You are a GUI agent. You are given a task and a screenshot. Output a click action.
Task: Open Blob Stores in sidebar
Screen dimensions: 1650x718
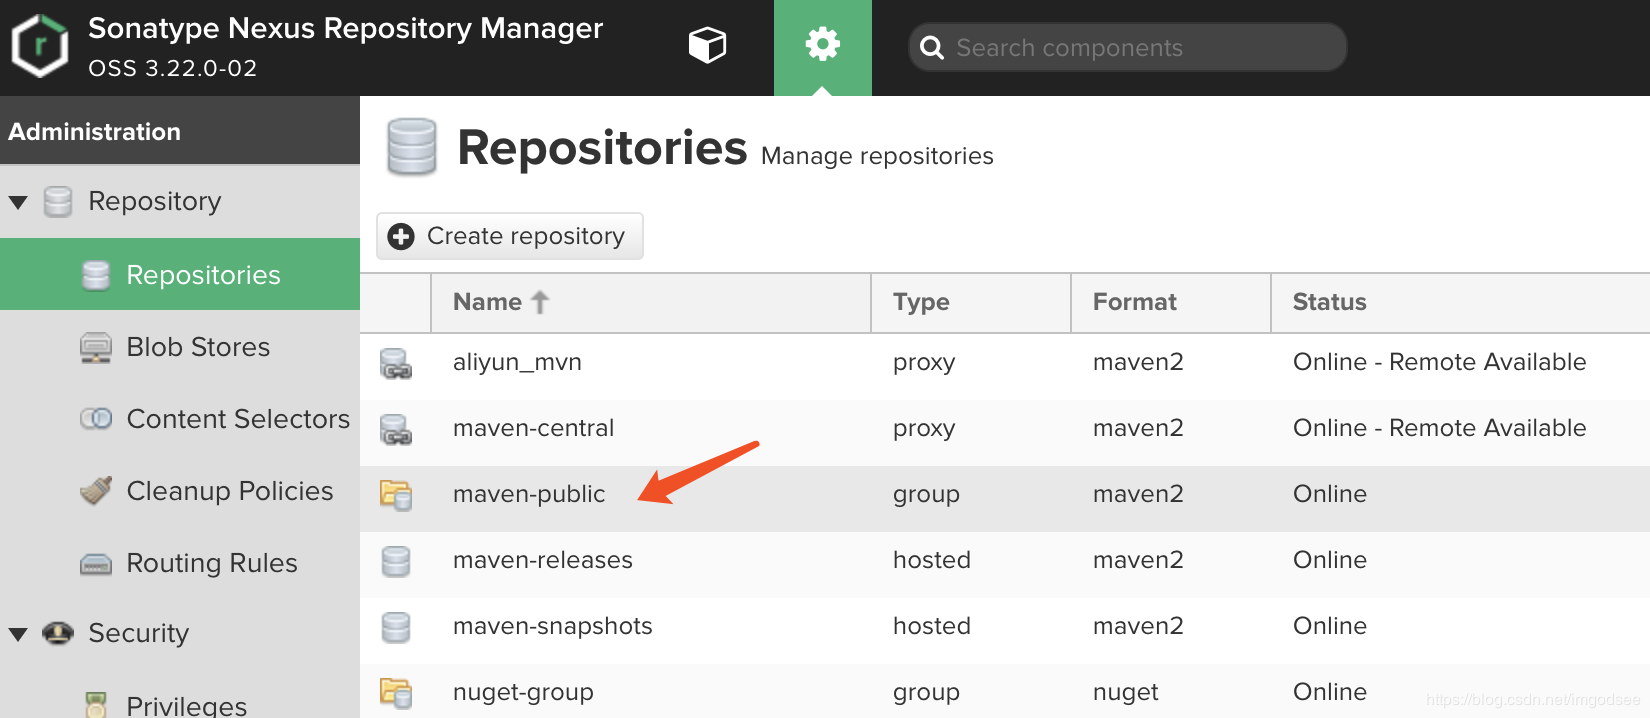point(198,347)
